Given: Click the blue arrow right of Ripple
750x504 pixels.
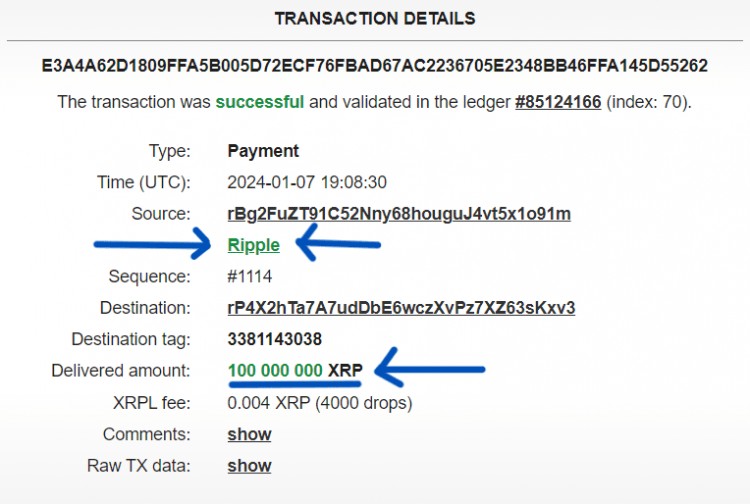Looking at the screenshot, I should click(340, 243).
